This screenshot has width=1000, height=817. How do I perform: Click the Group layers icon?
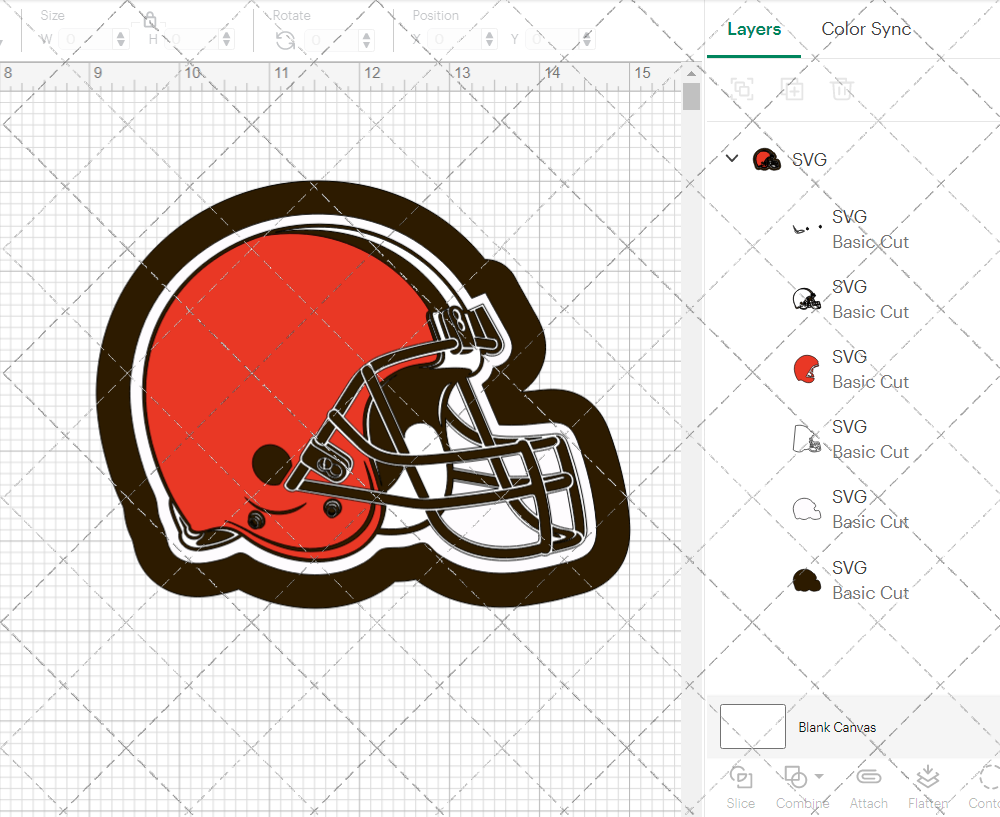tap(742, 88)
